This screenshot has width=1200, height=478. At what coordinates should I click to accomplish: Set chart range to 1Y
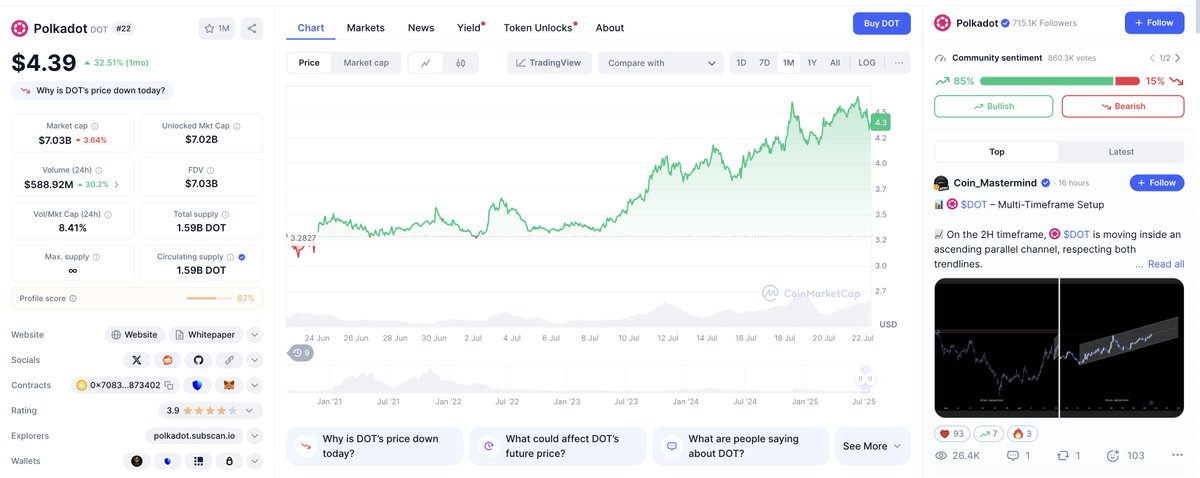pyautogui.click(x=812, y=62)
